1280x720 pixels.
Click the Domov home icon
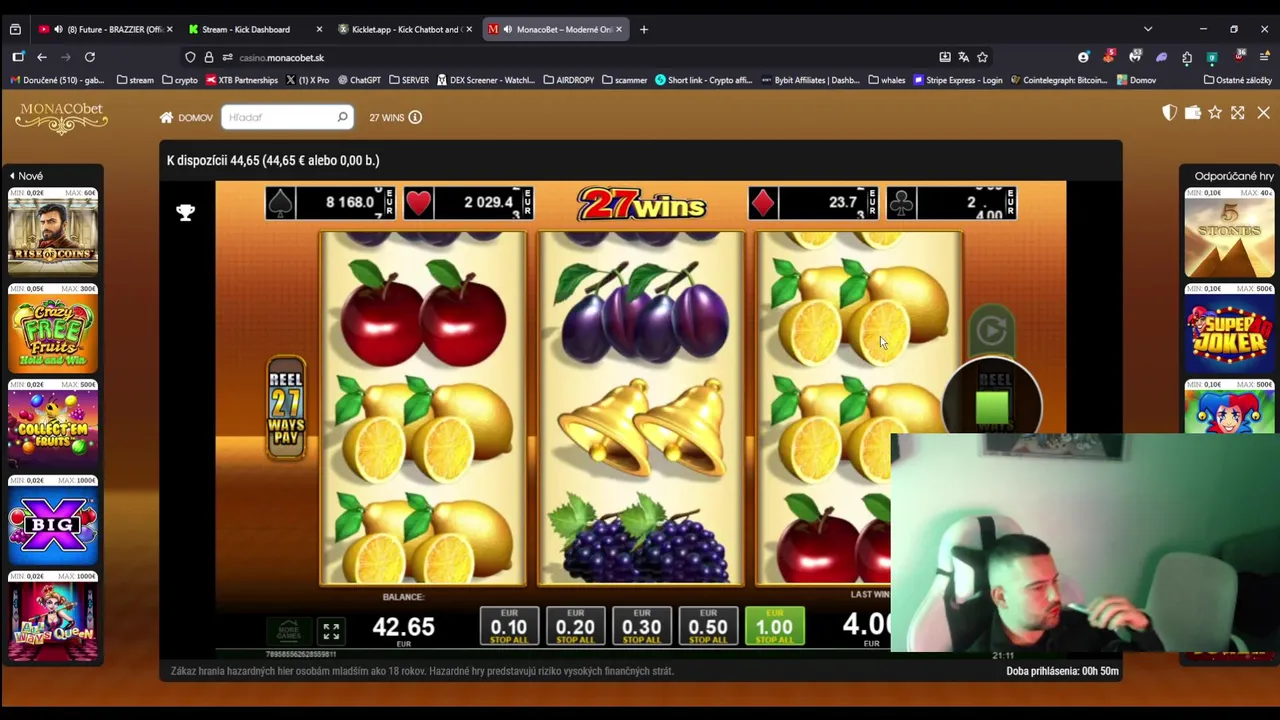pos(166,117)
